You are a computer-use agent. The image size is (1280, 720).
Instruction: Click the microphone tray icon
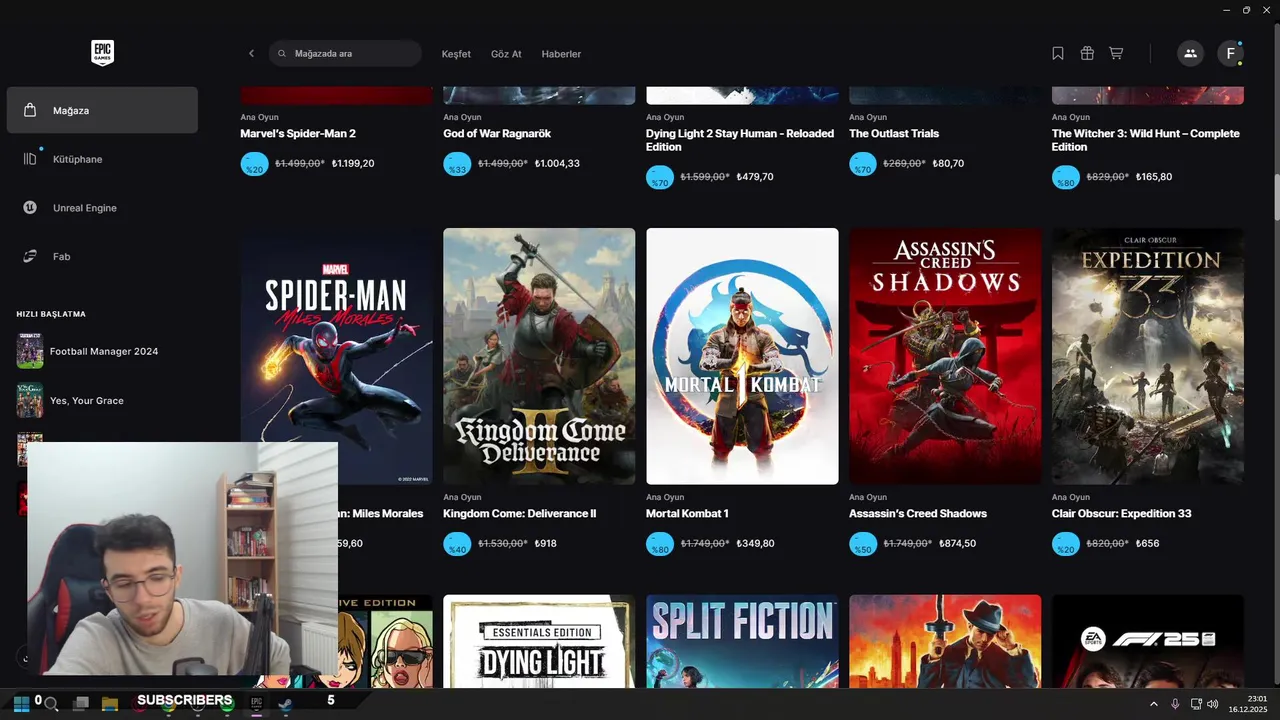[x=1175, y=704]
